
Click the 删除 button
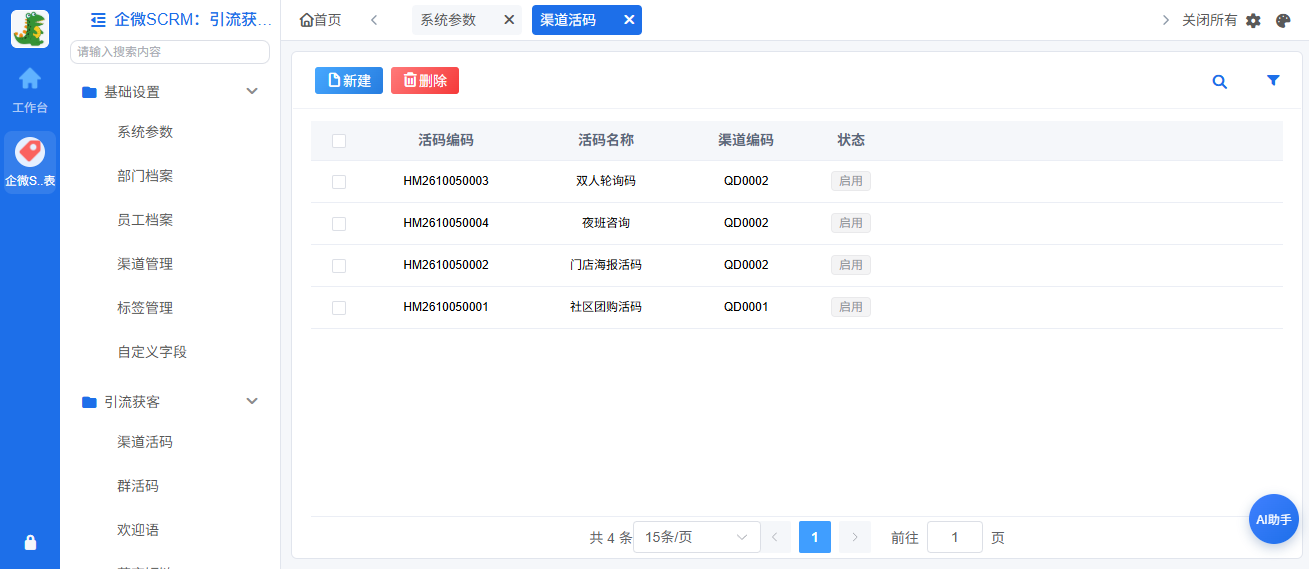point(425,81)
